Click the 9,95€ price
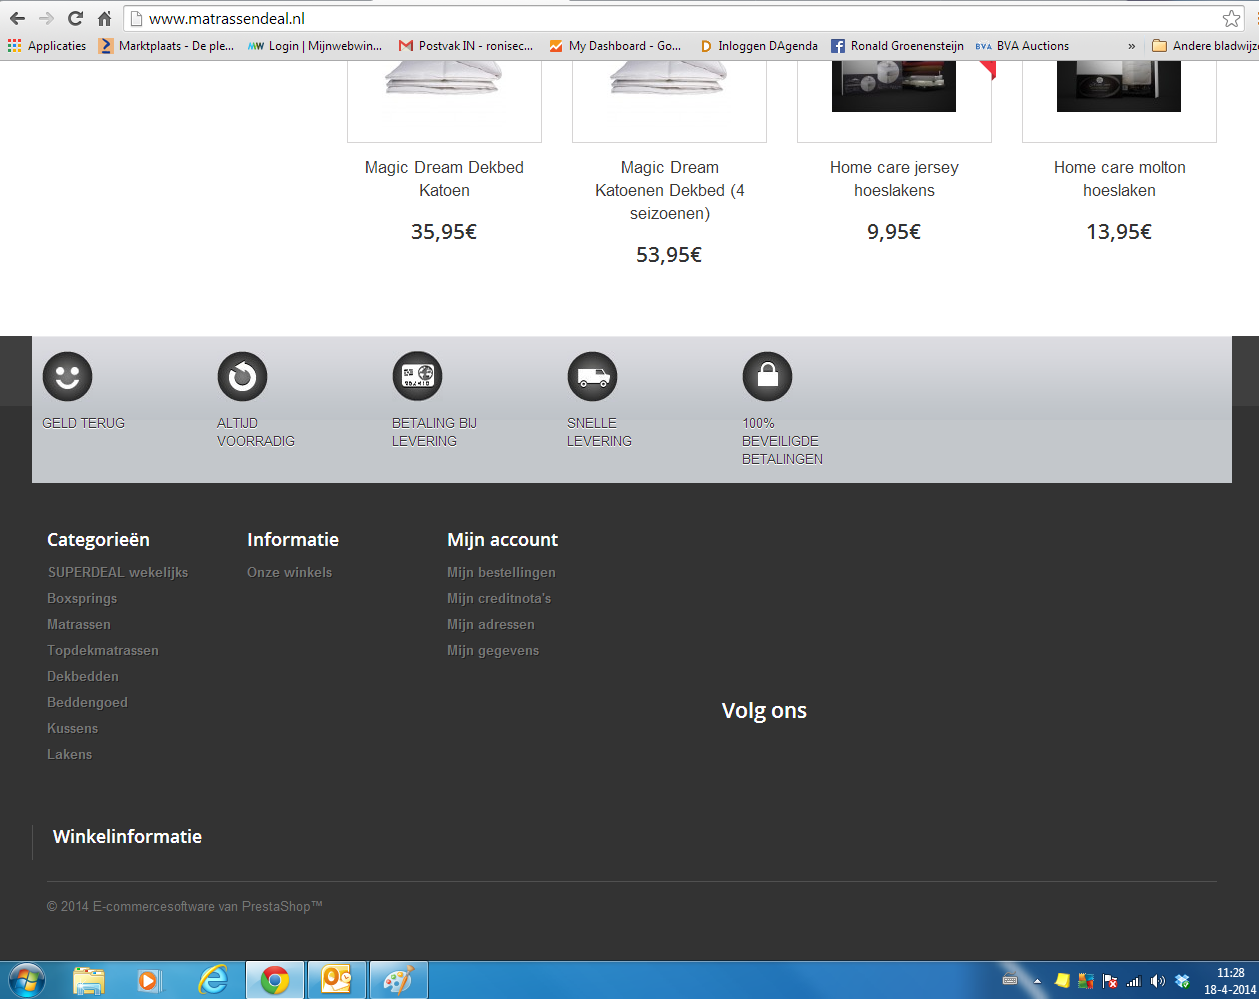The height and width of the screenshot is (999, 1259). pos(894,232)
